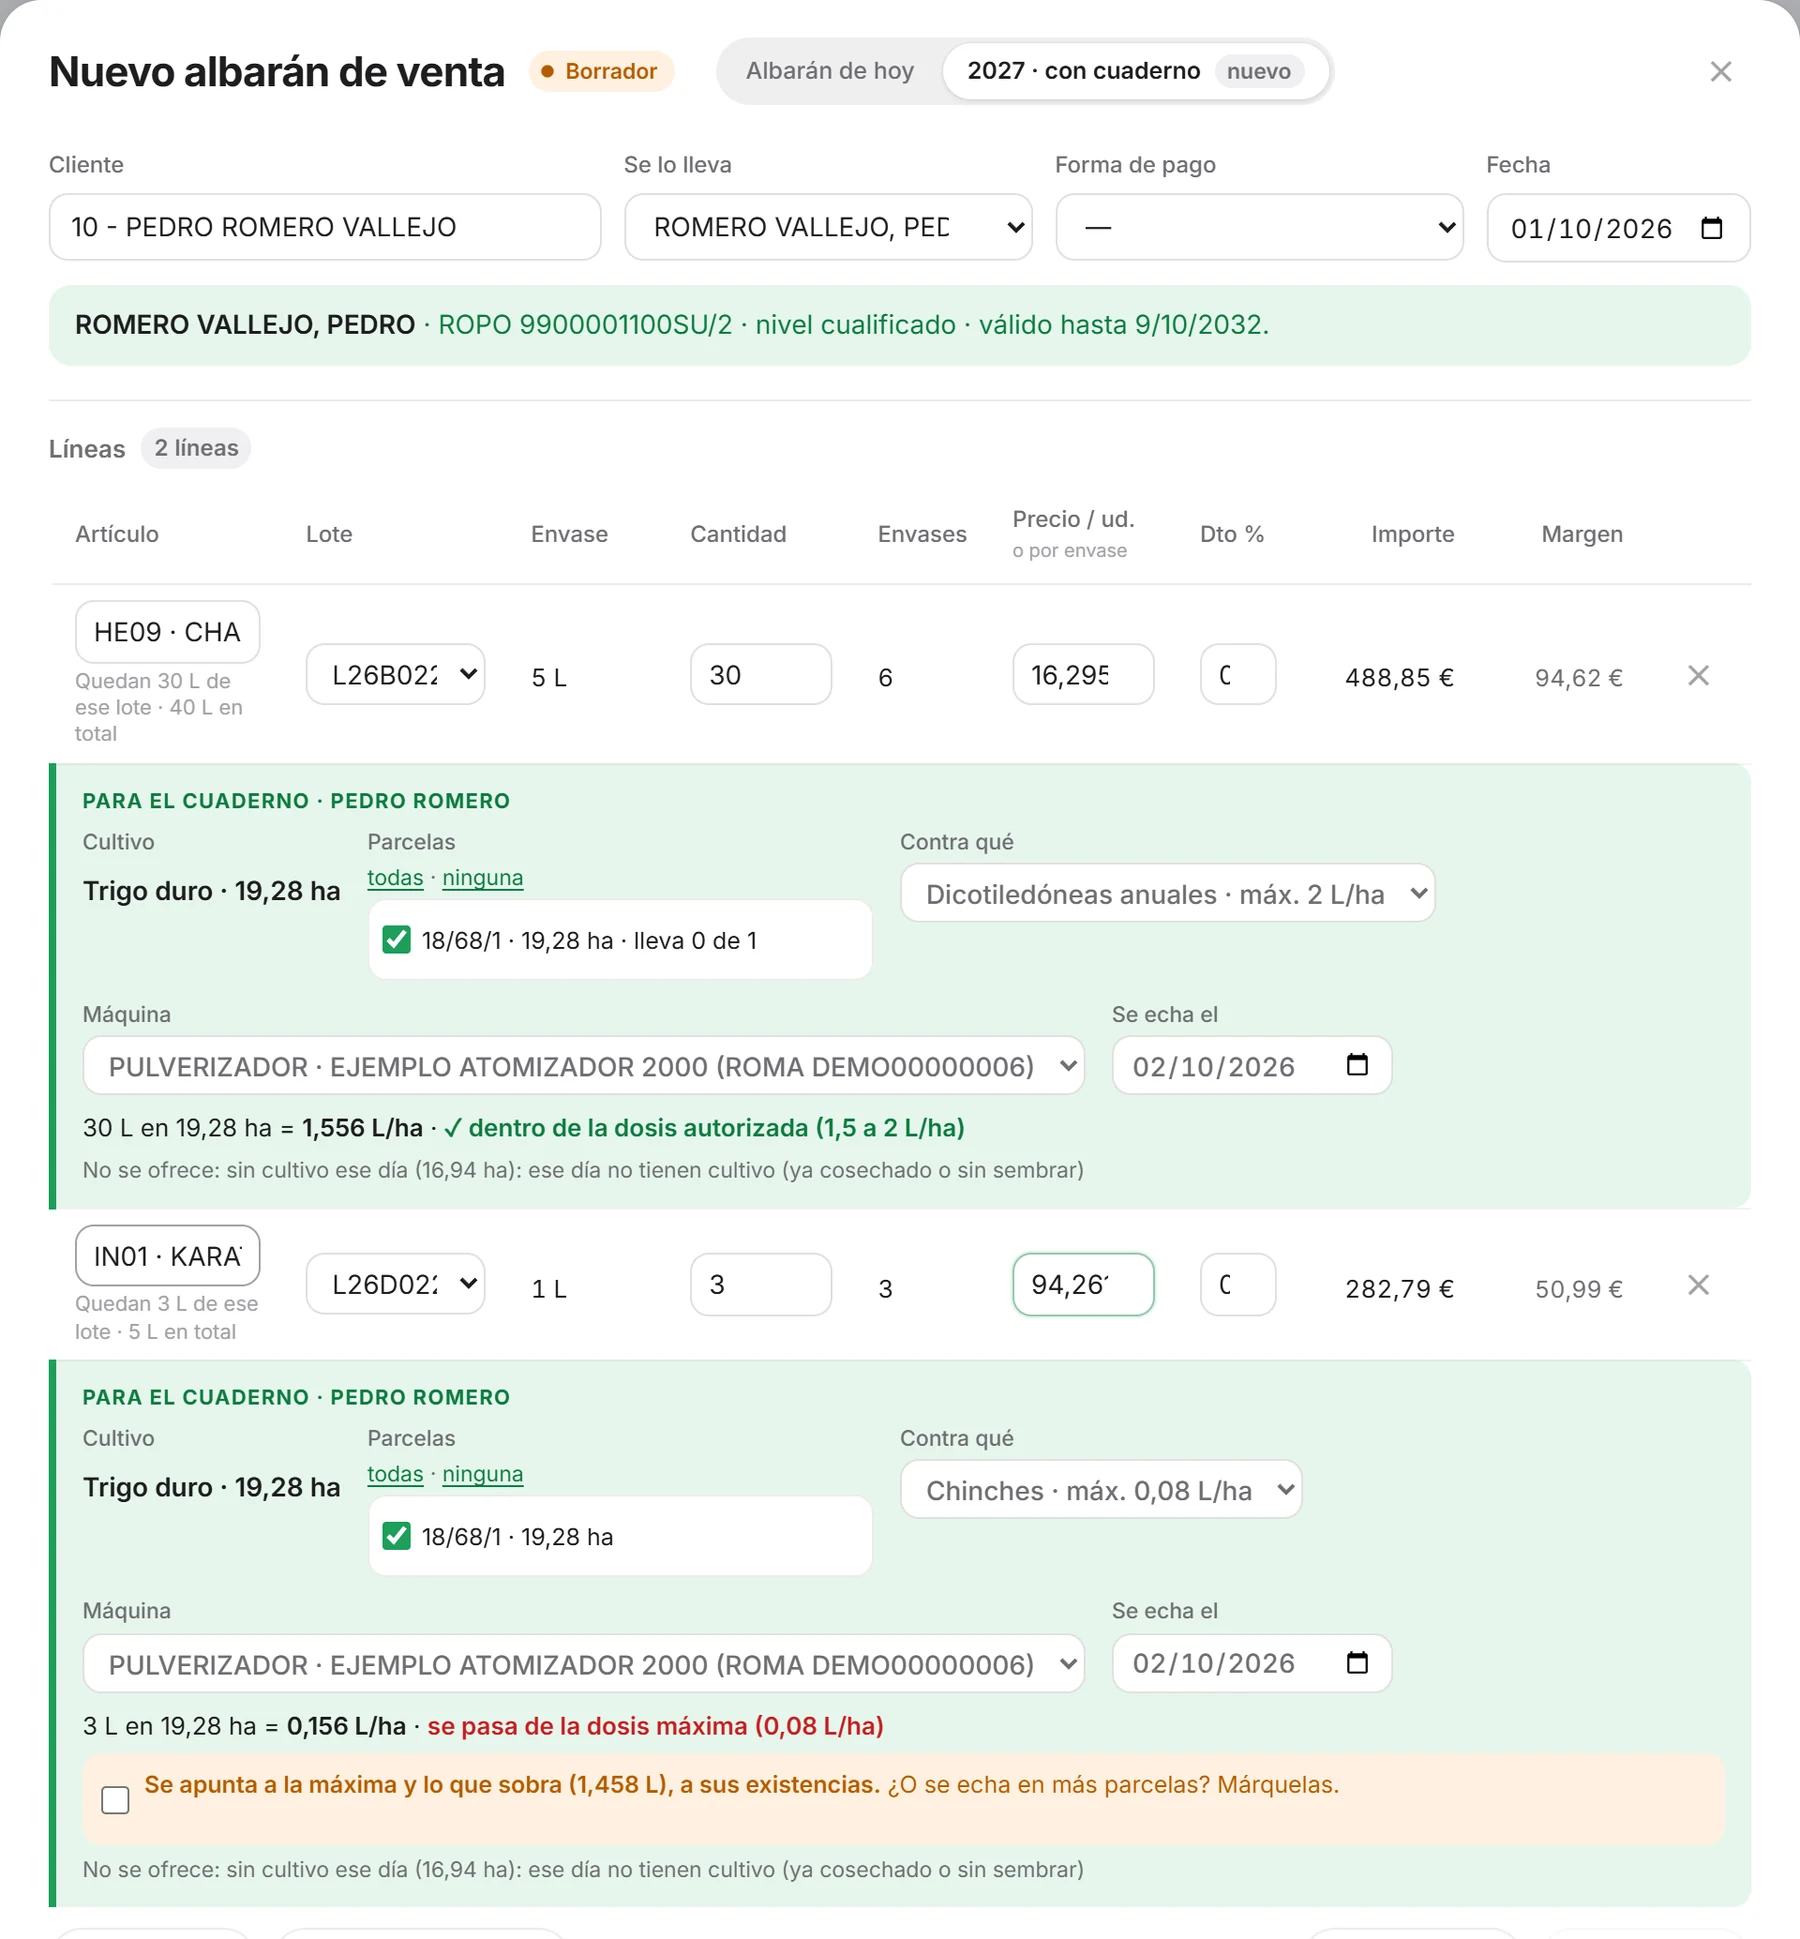Open the calendar picker in the Fecha field

(1711, 228)
